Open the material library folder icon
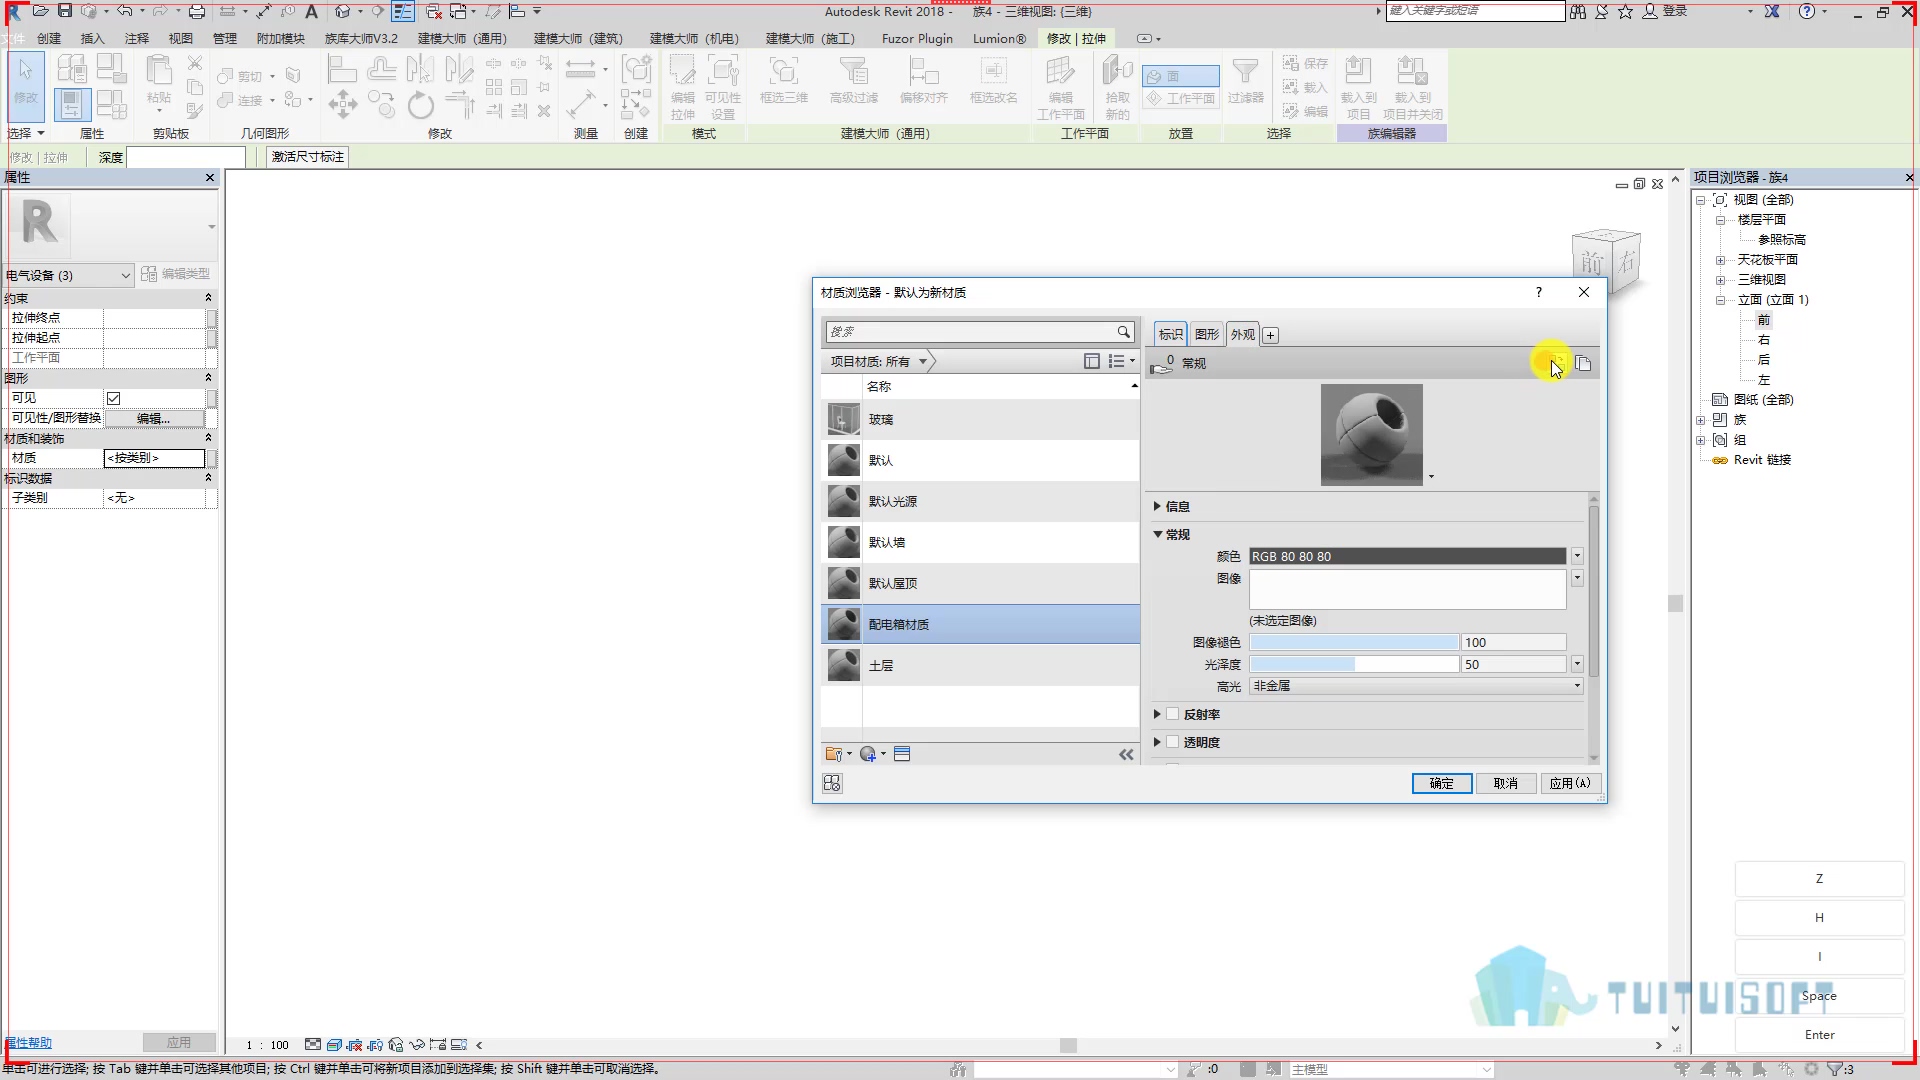The height and width of the screenshot is (1080, 1920). (834, 754)
